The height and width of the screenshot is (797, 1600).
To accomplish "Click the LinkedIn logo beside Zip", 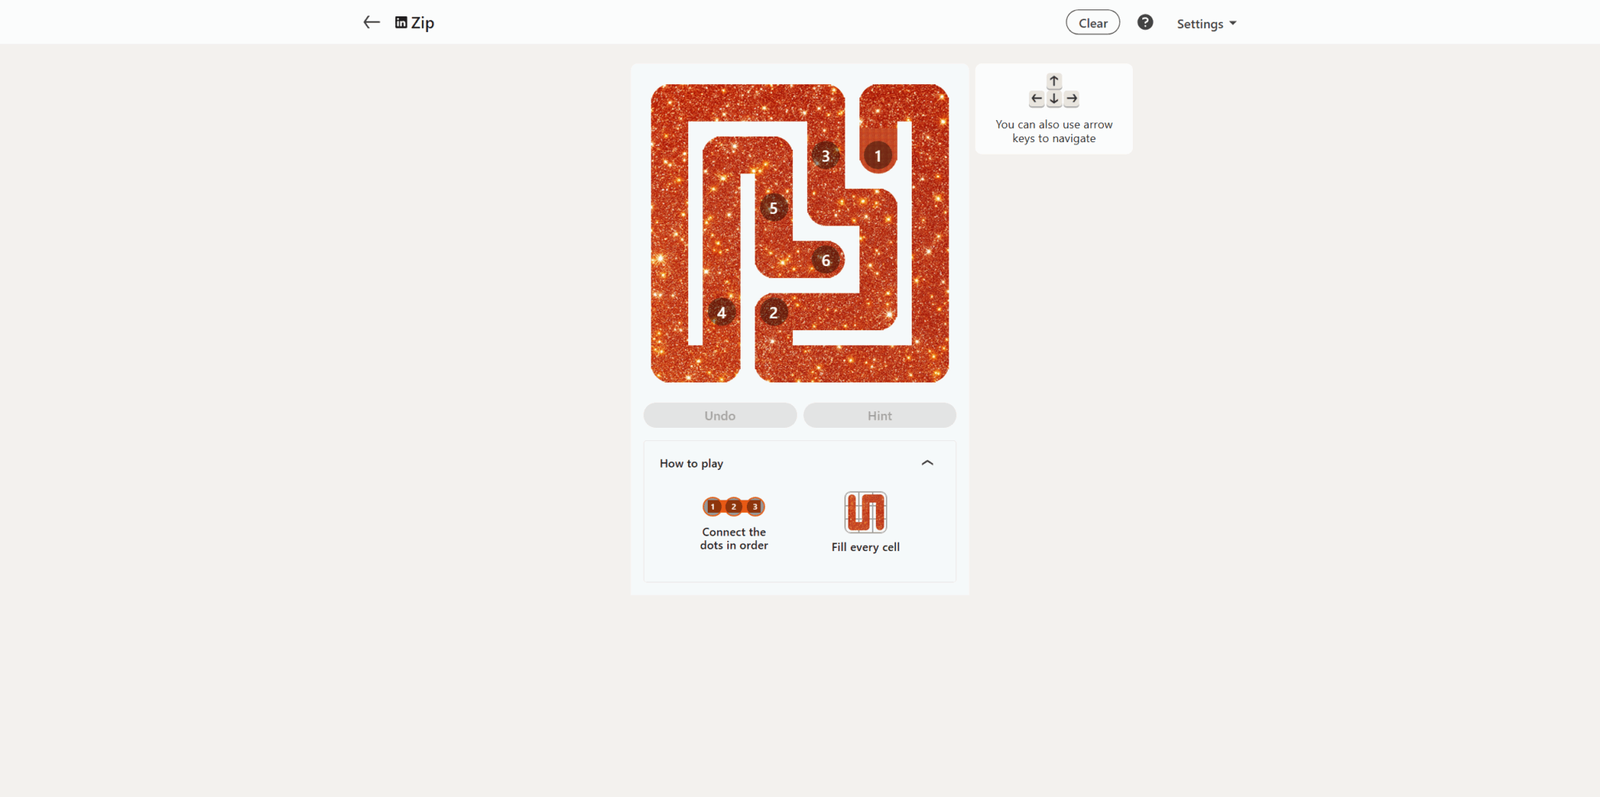I will point(401,22).
